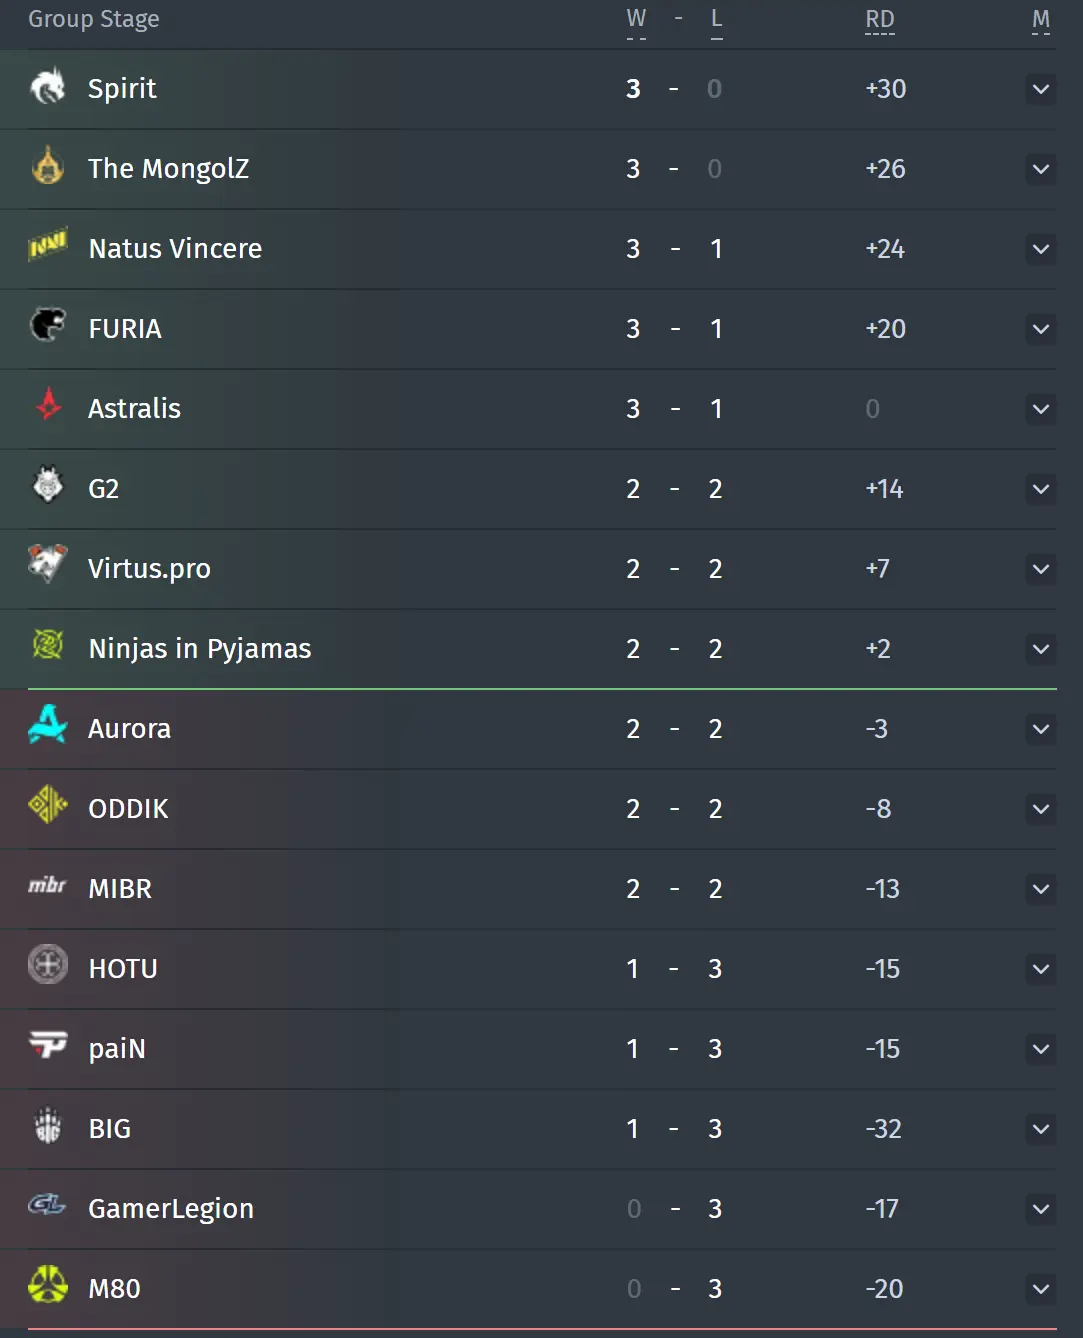
Task: Click the Aurora team logo
Action: coord(48,725)
